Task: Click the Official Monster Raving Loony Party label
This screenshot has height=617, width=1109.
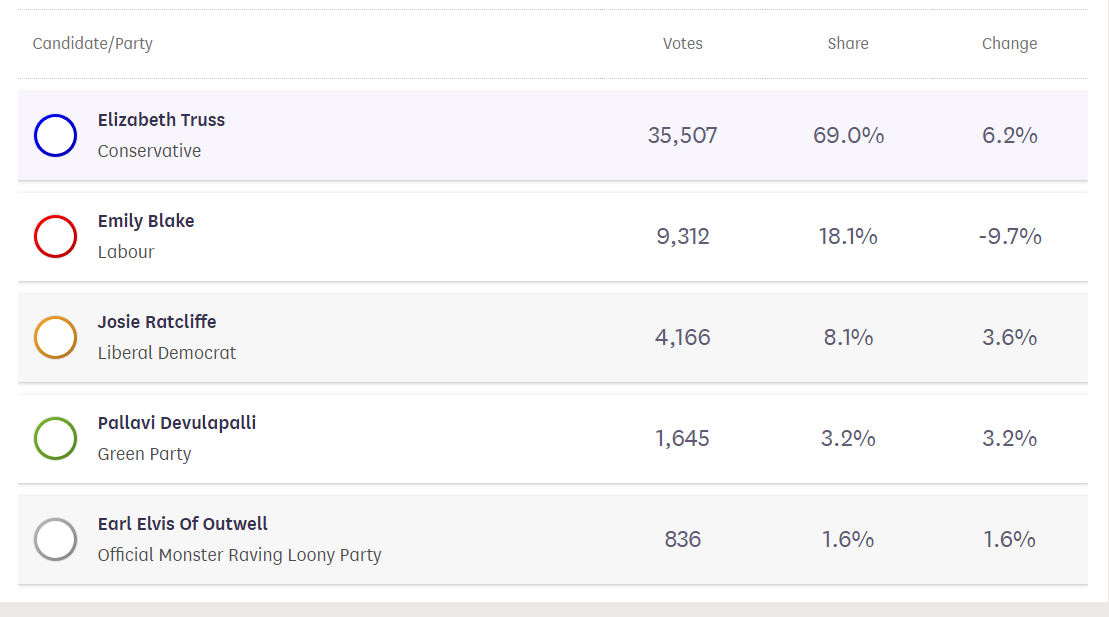Action: point(239,555)
